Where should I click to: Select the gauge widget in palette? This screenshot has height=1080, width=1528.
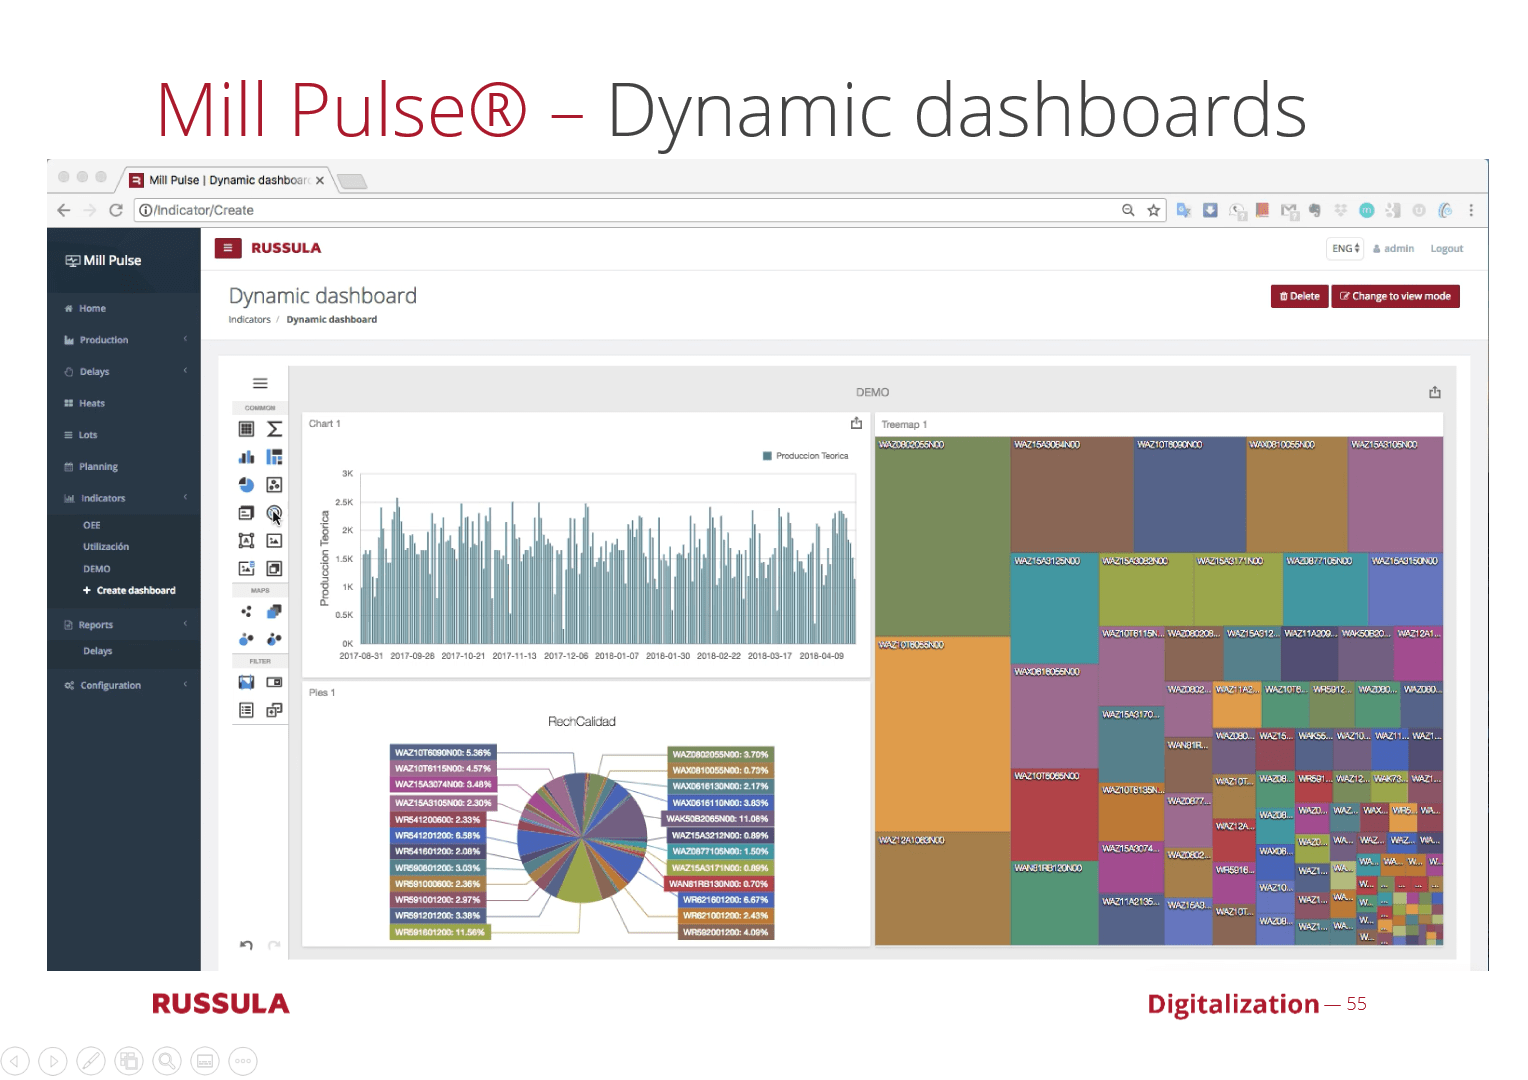274,513
